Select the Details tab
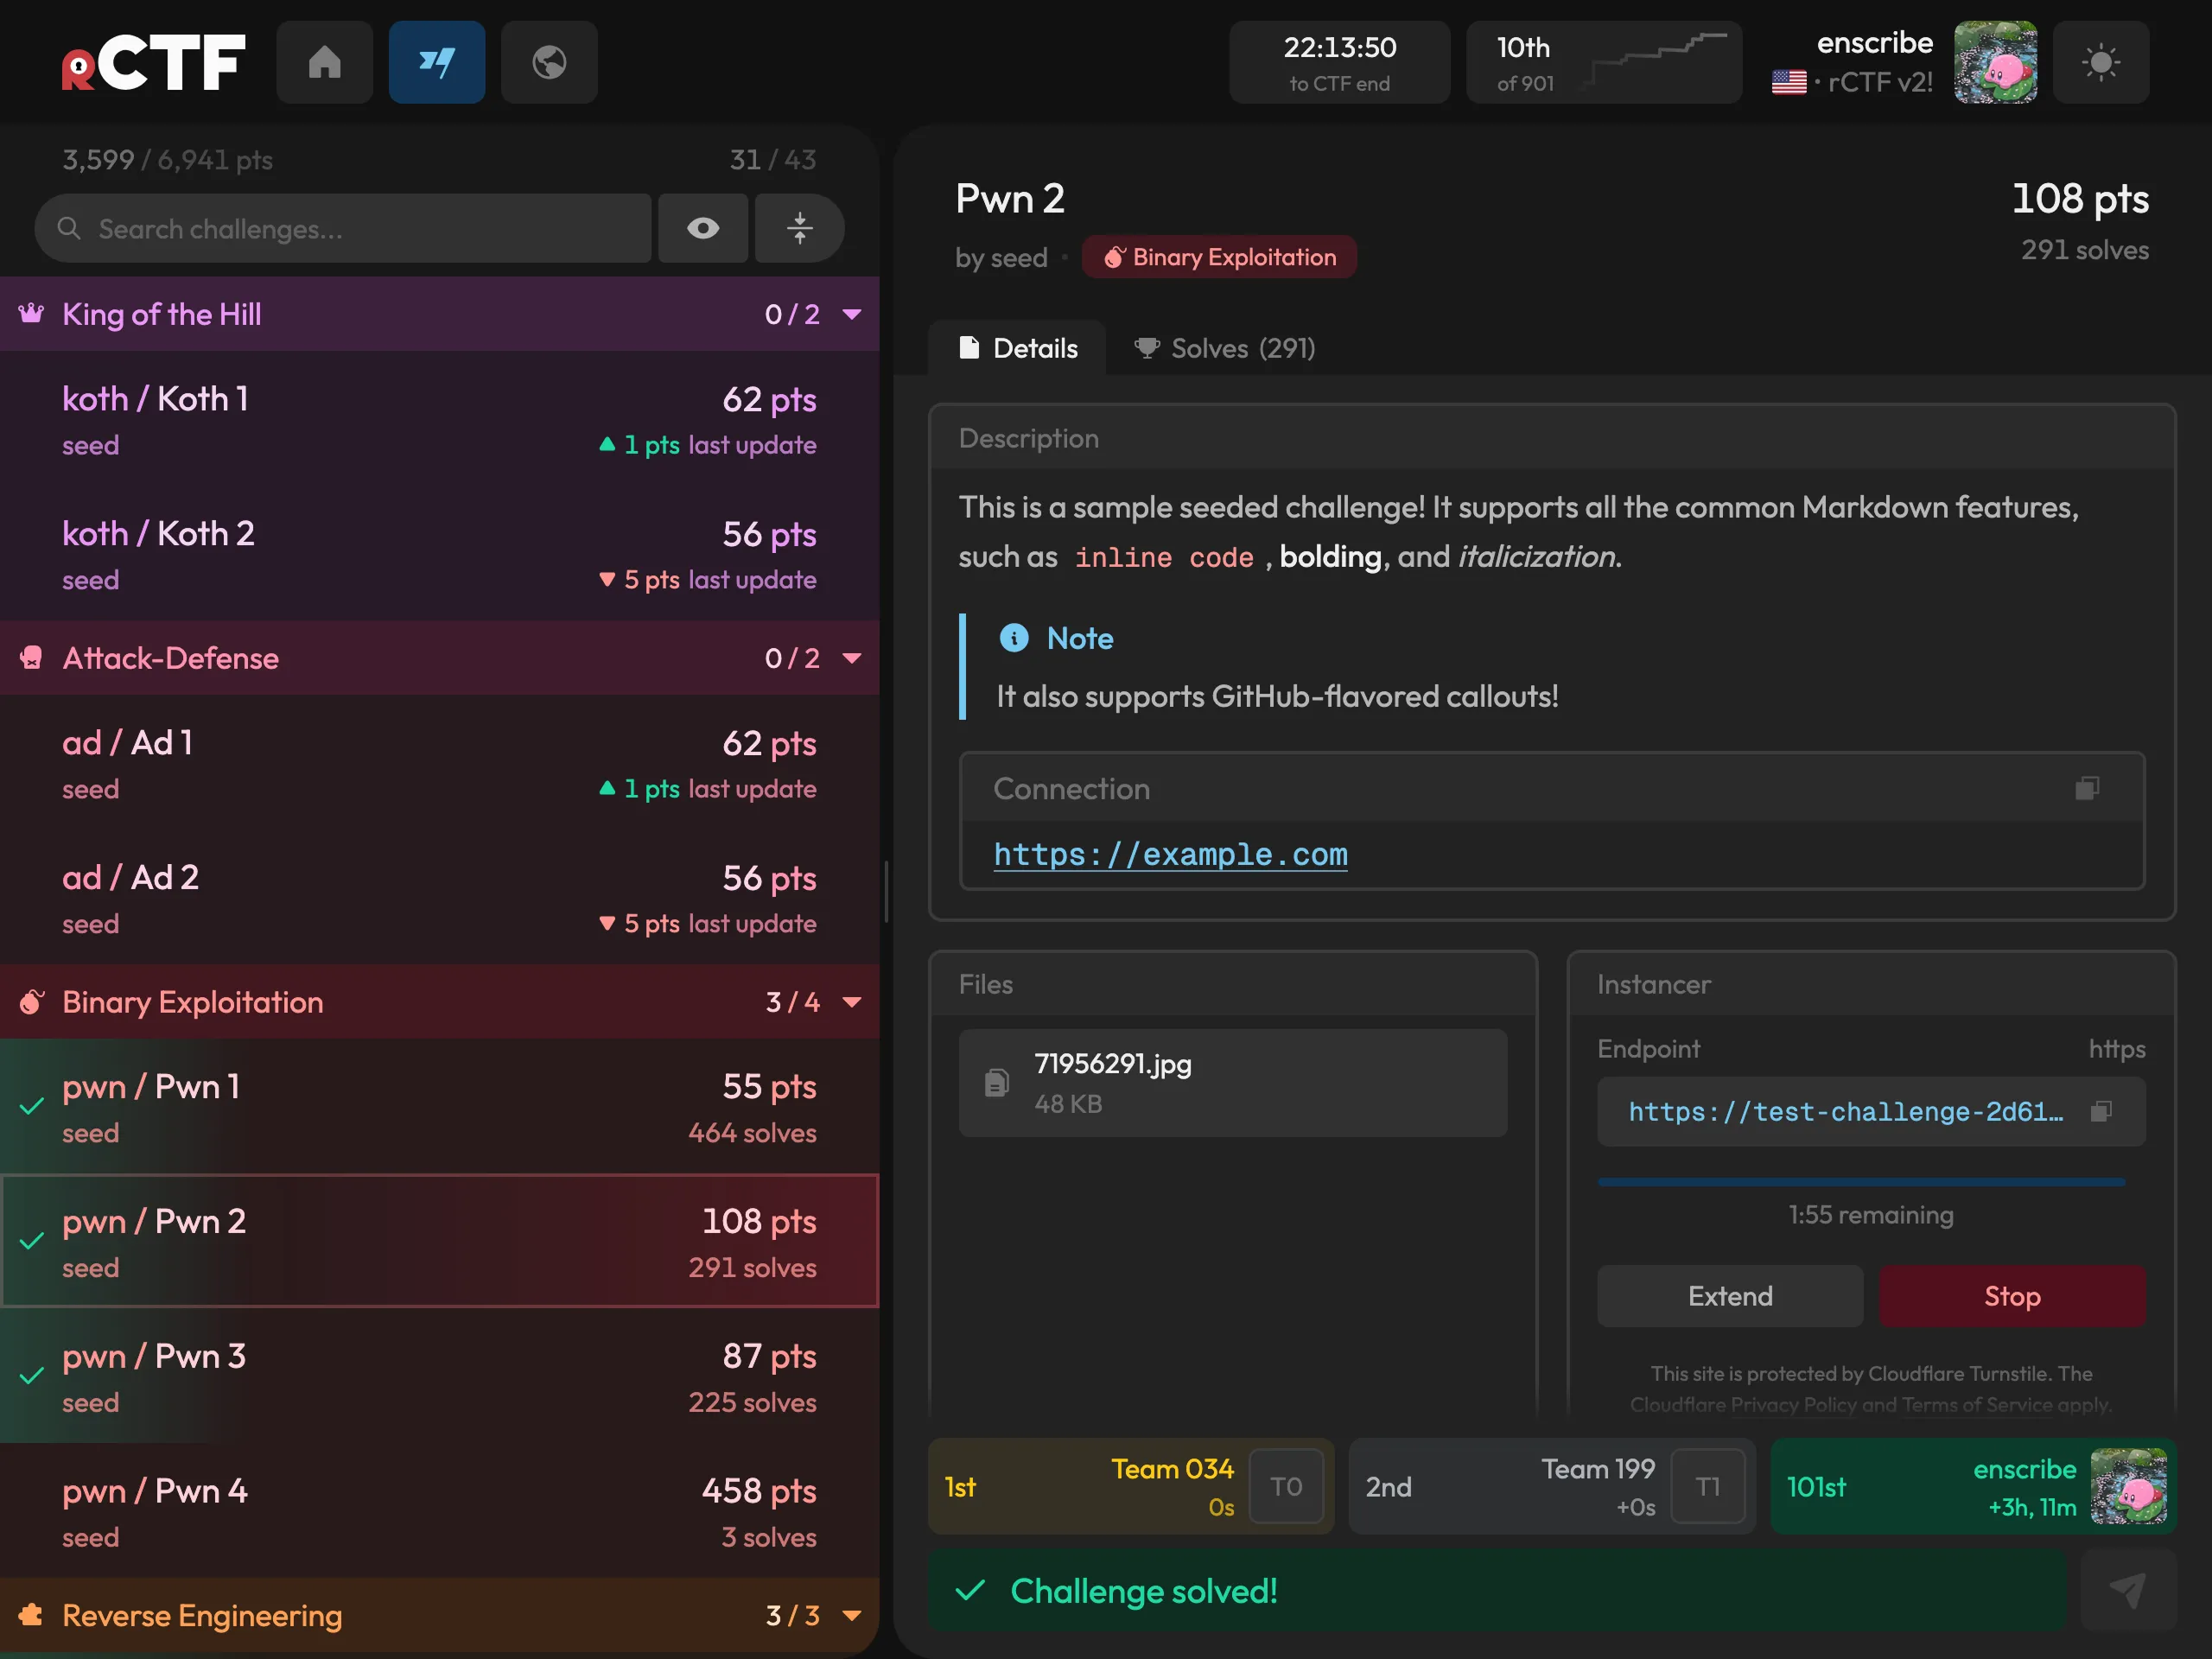 1017,348
